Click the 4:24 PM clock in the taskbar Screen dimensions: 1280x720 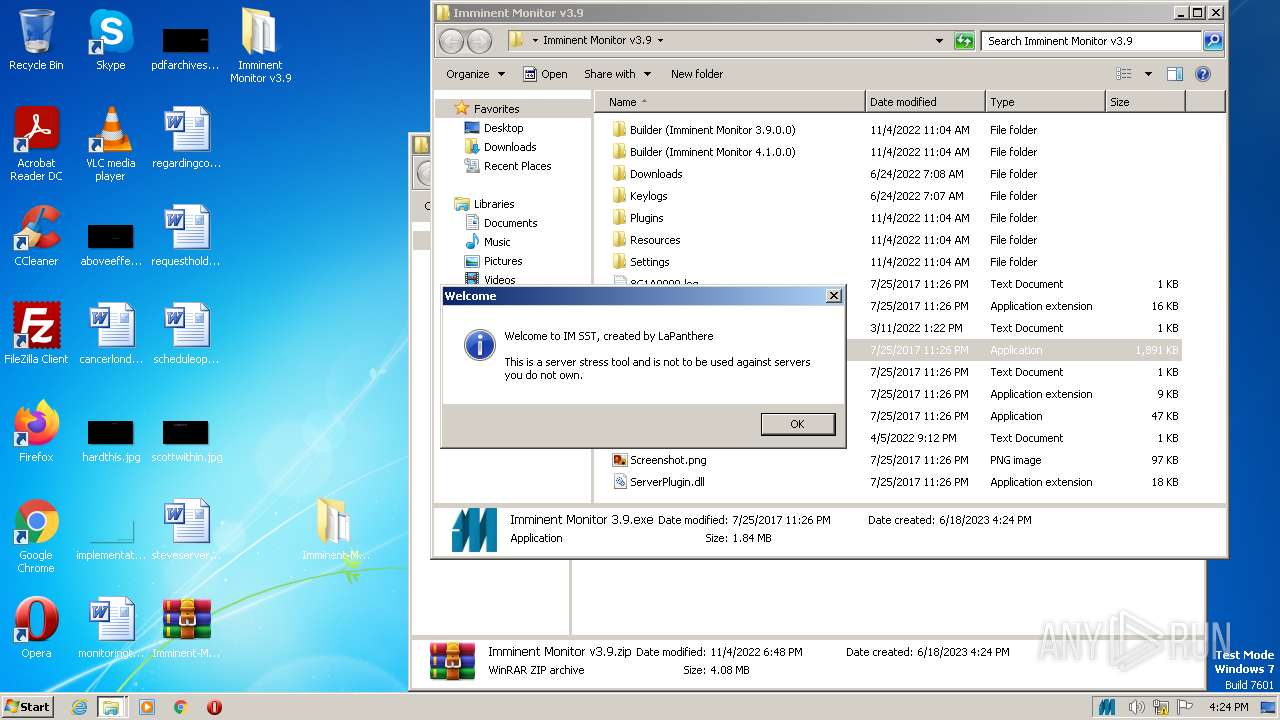coord(1228,707)
